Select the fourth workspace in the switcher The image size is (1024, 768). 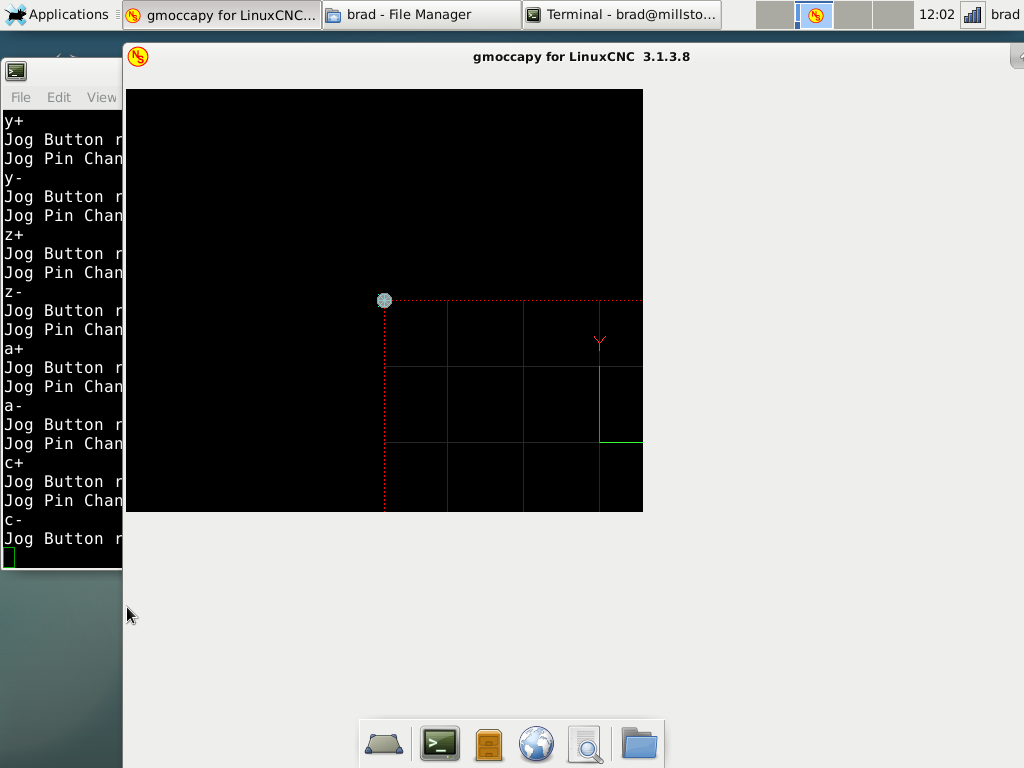(x=893, y=15)
